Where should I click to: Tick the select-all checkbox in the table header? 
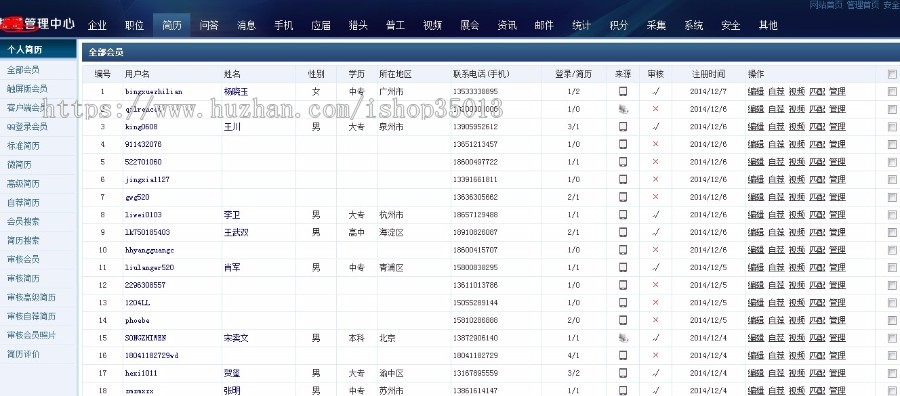point(892,74)
